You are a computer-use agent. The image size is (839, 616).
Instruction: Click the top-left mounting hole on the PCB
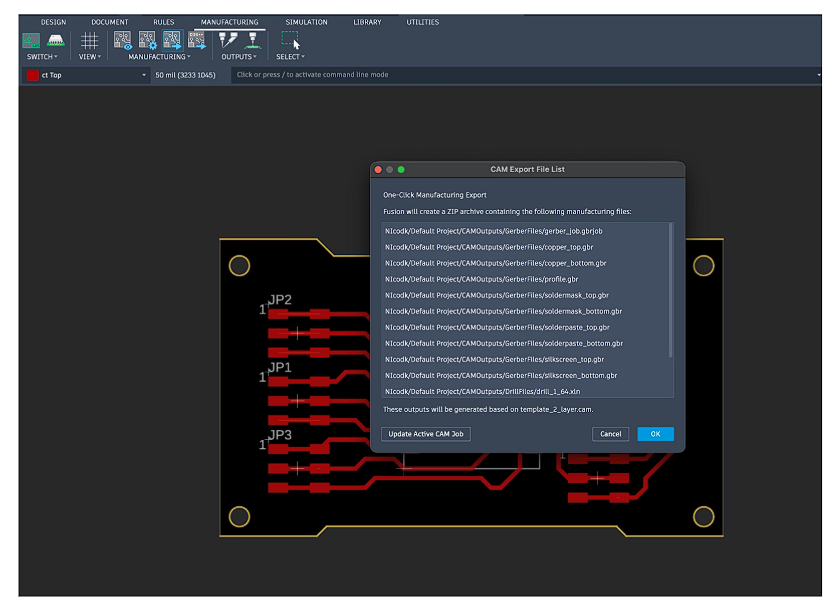[x=239, y=266]
